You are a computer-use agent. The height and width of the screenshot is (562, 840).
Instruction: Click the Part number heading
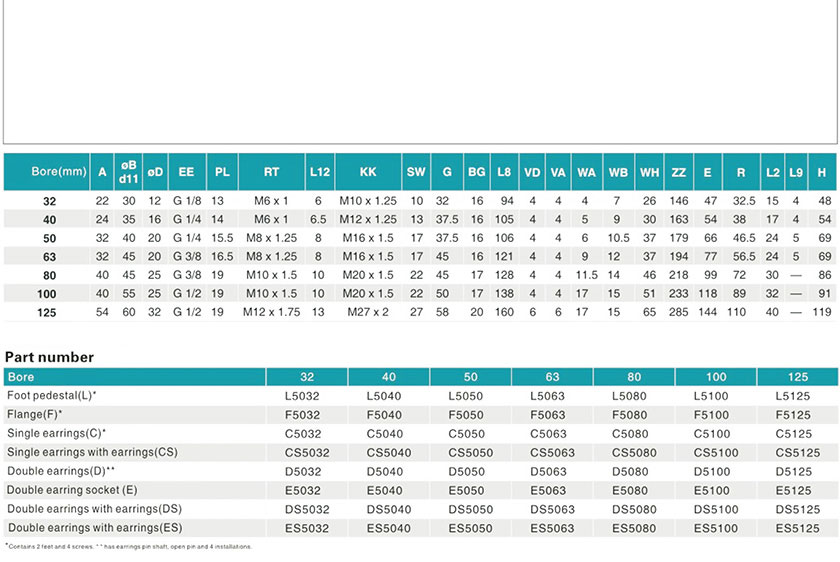pos(50,357)
